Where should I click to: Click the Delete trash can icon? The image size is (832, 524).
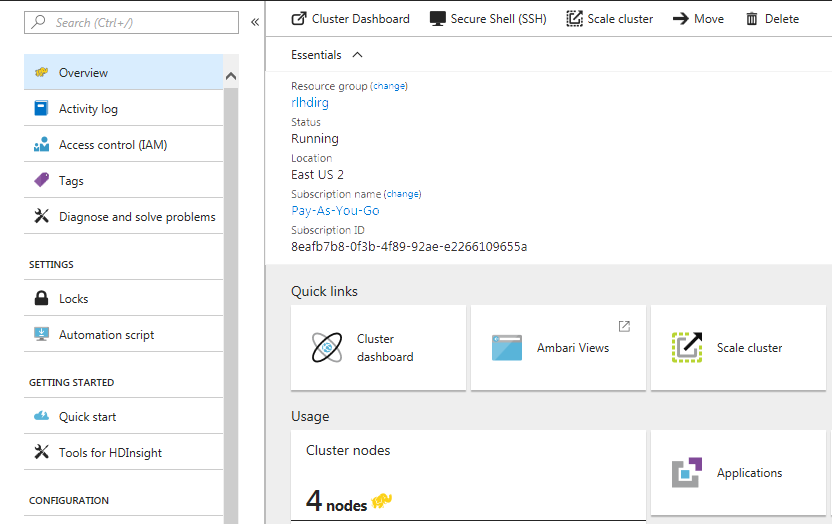[752, 19]
